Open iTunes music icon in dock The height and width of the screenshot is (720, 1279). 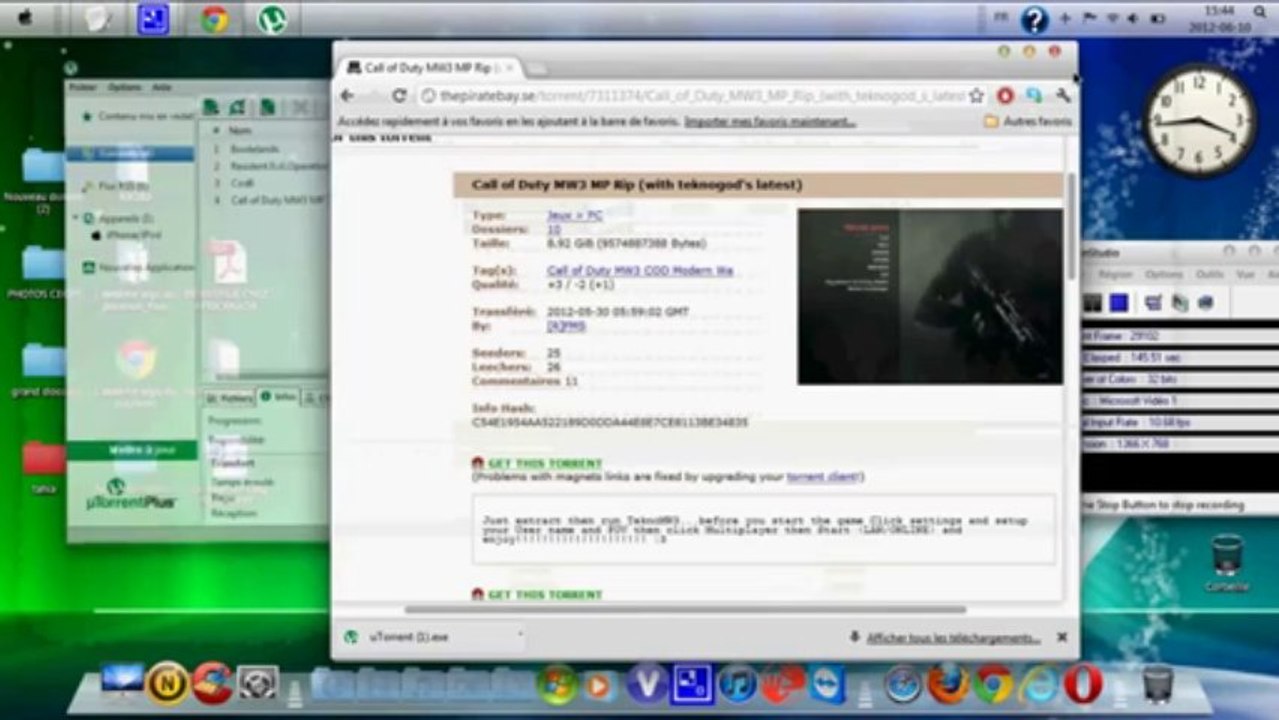738,684
